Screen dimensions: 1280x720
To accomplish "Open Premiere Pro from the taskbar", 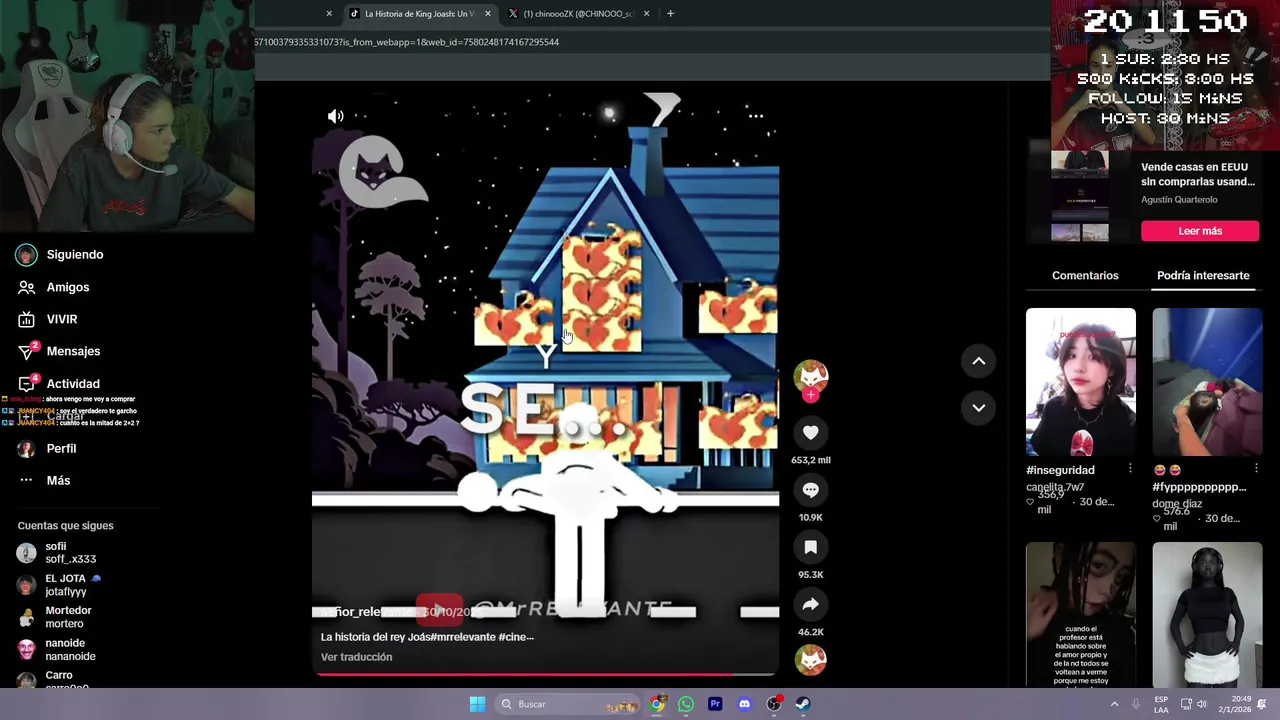I will (715, 704).
